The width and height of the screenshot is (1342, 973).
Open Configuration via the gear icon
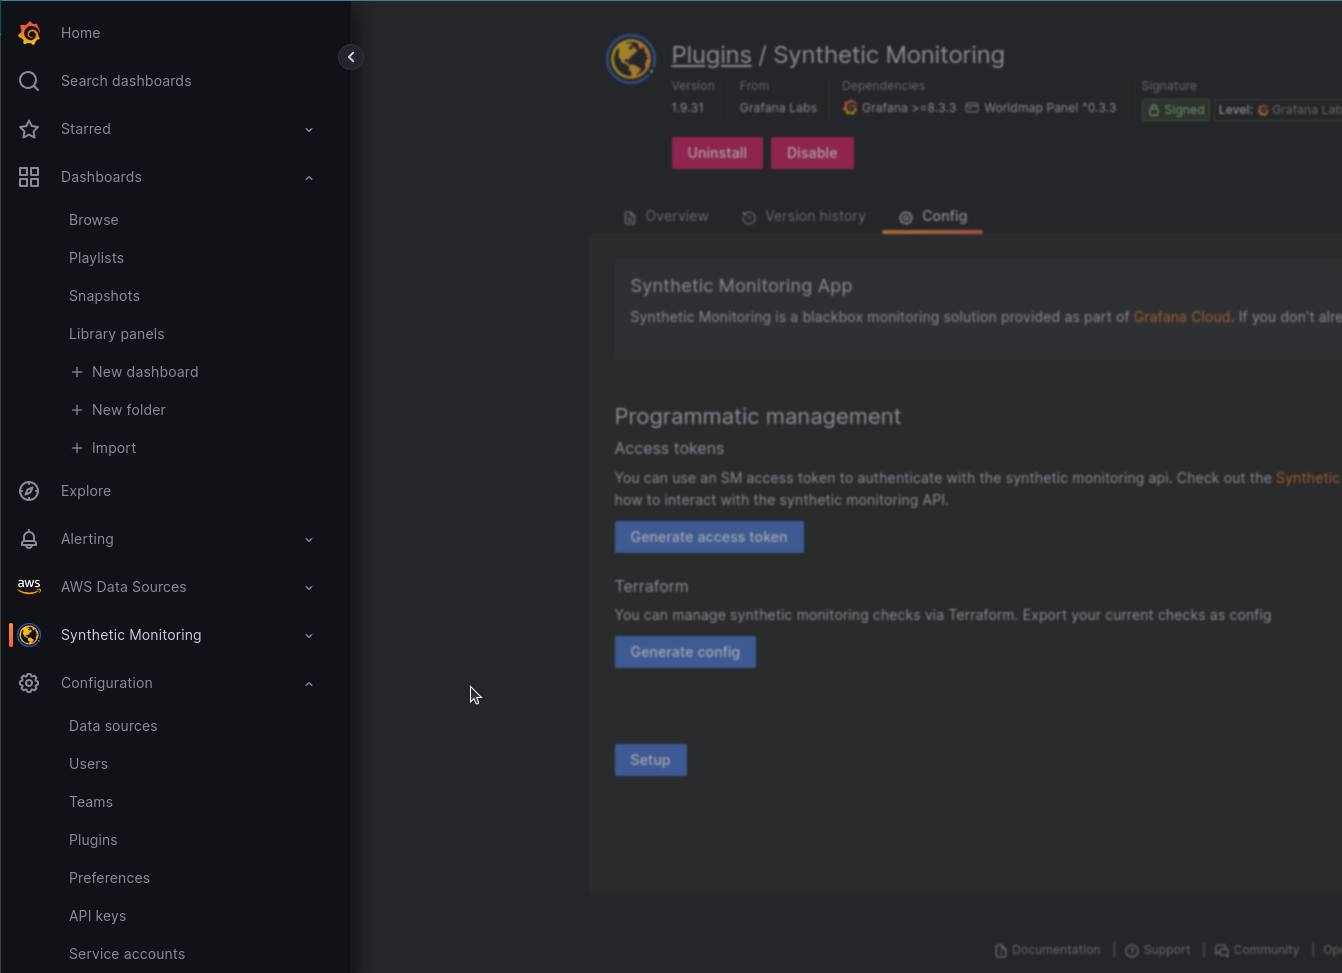pos(29,683)
